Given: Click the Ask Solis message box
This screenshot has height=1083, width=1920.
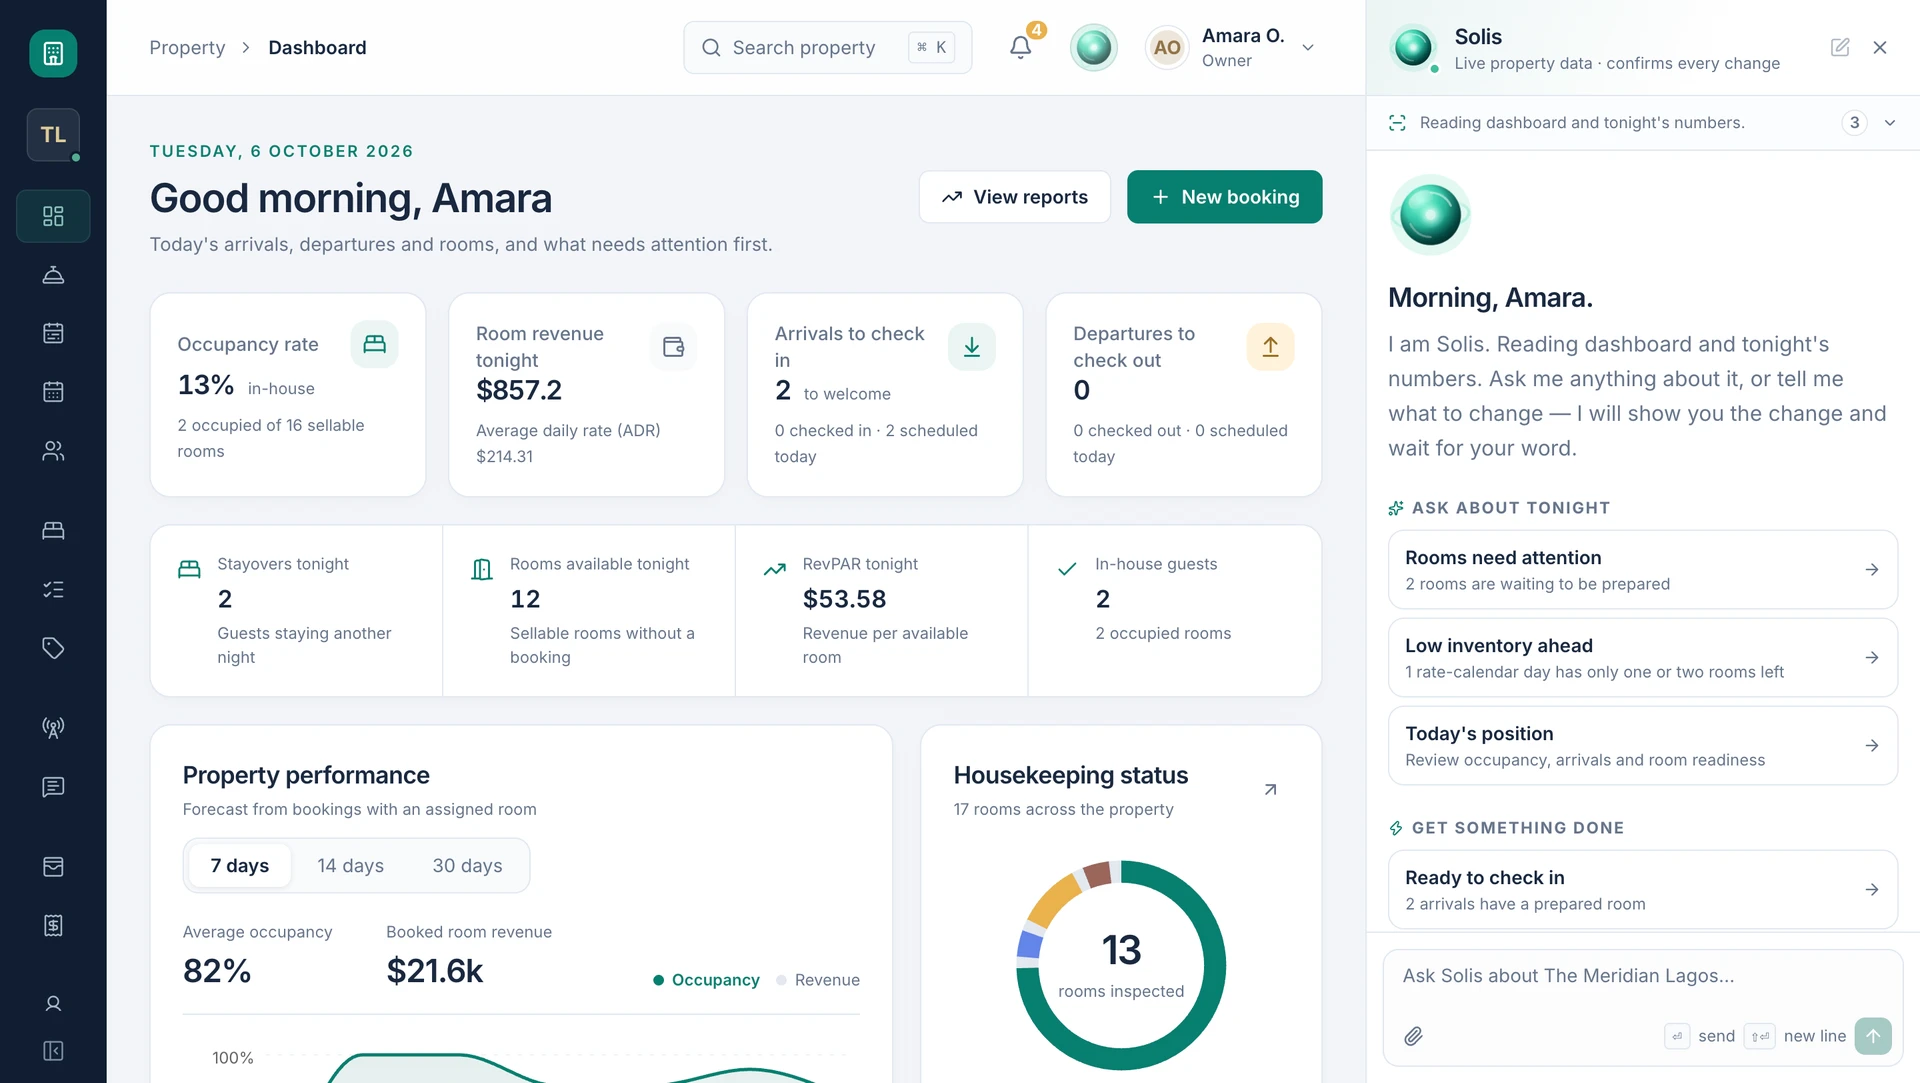Looking at the screenshot, I should [1642, 976].
